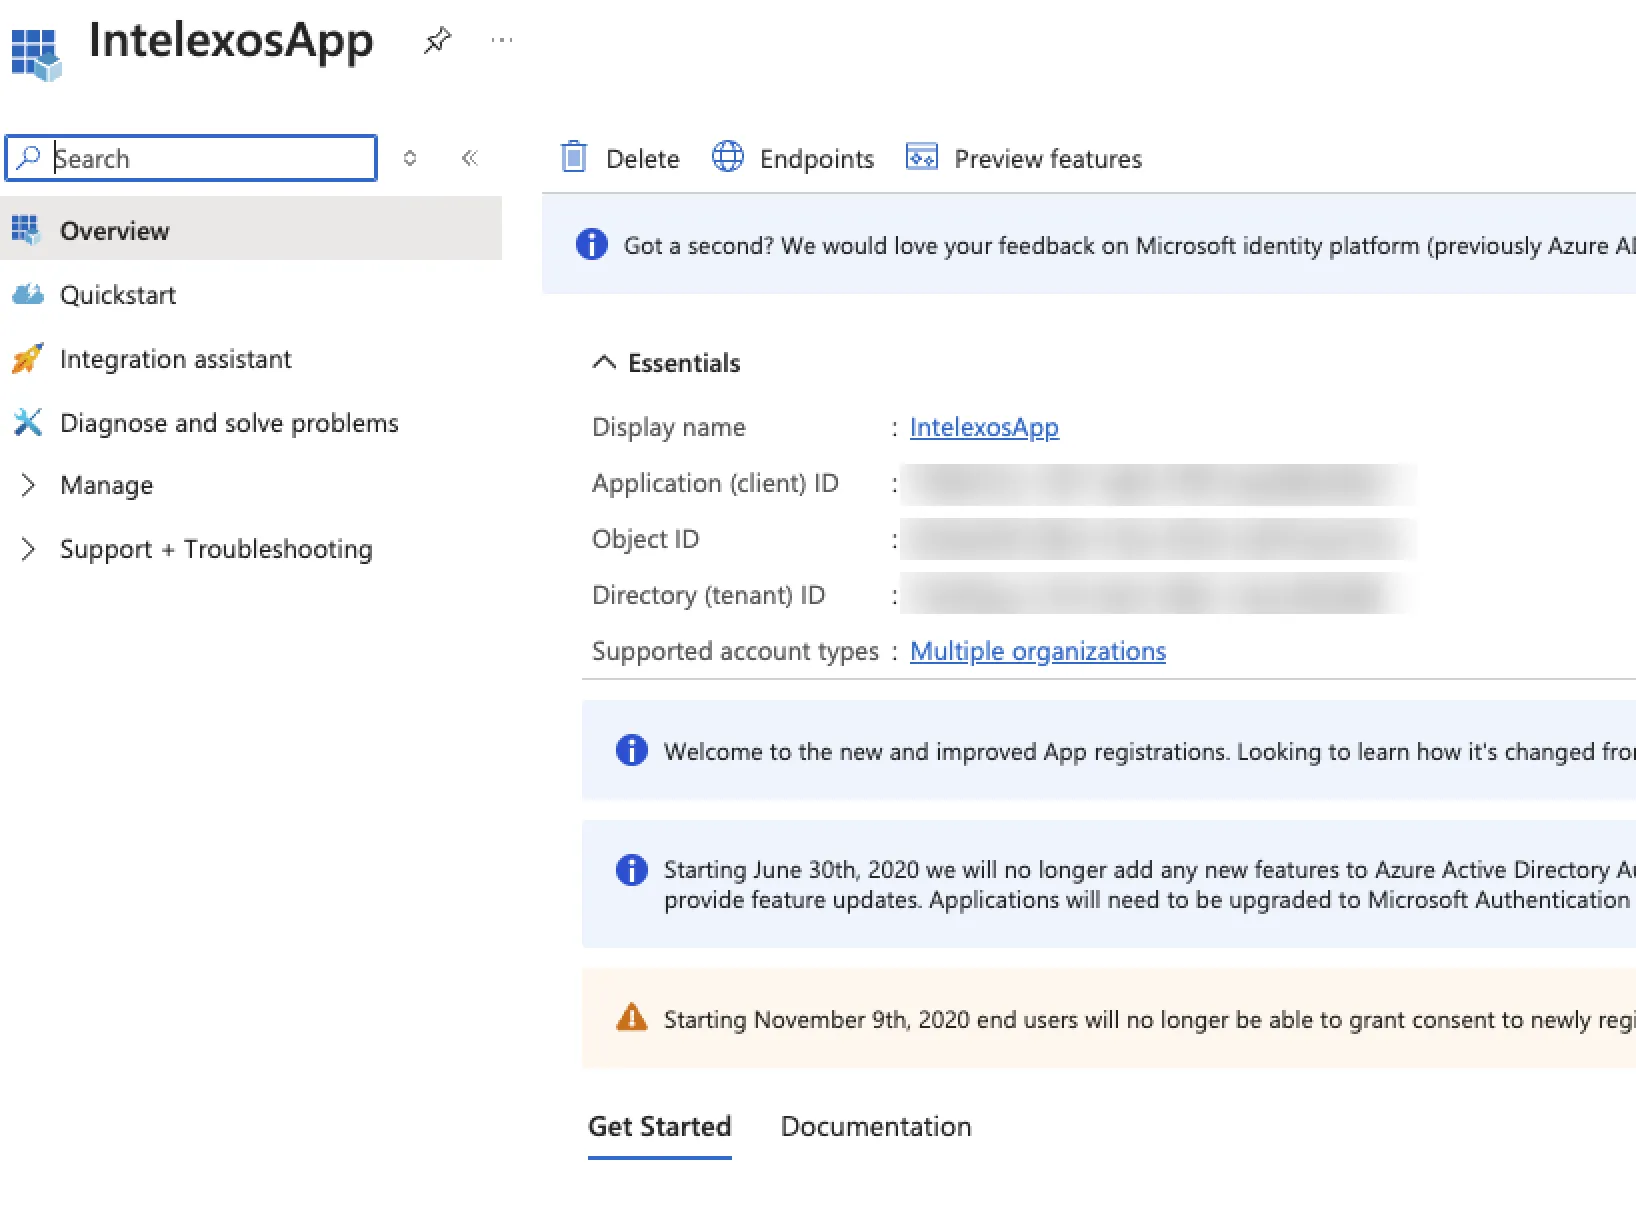Screen dimensions: 1636x1208
Task: Switch to the Documentation tab
Action: pyautogui.click(x=876, y=1127)
